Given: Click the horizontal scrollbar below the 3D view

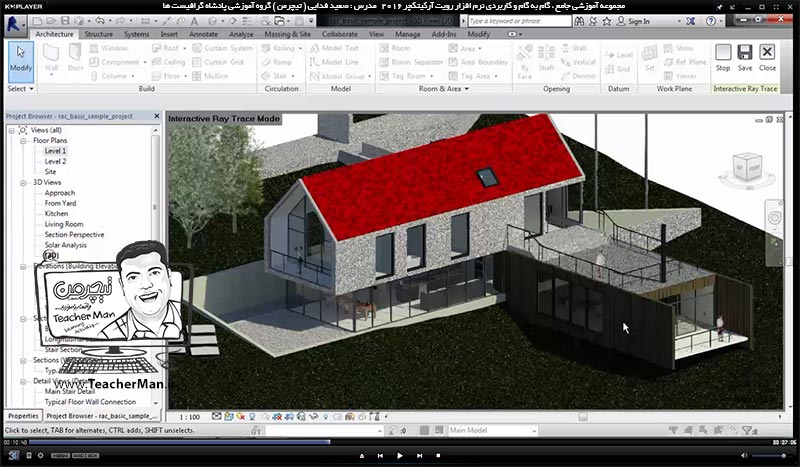Looking at the screenshot, I should (583, 417).
